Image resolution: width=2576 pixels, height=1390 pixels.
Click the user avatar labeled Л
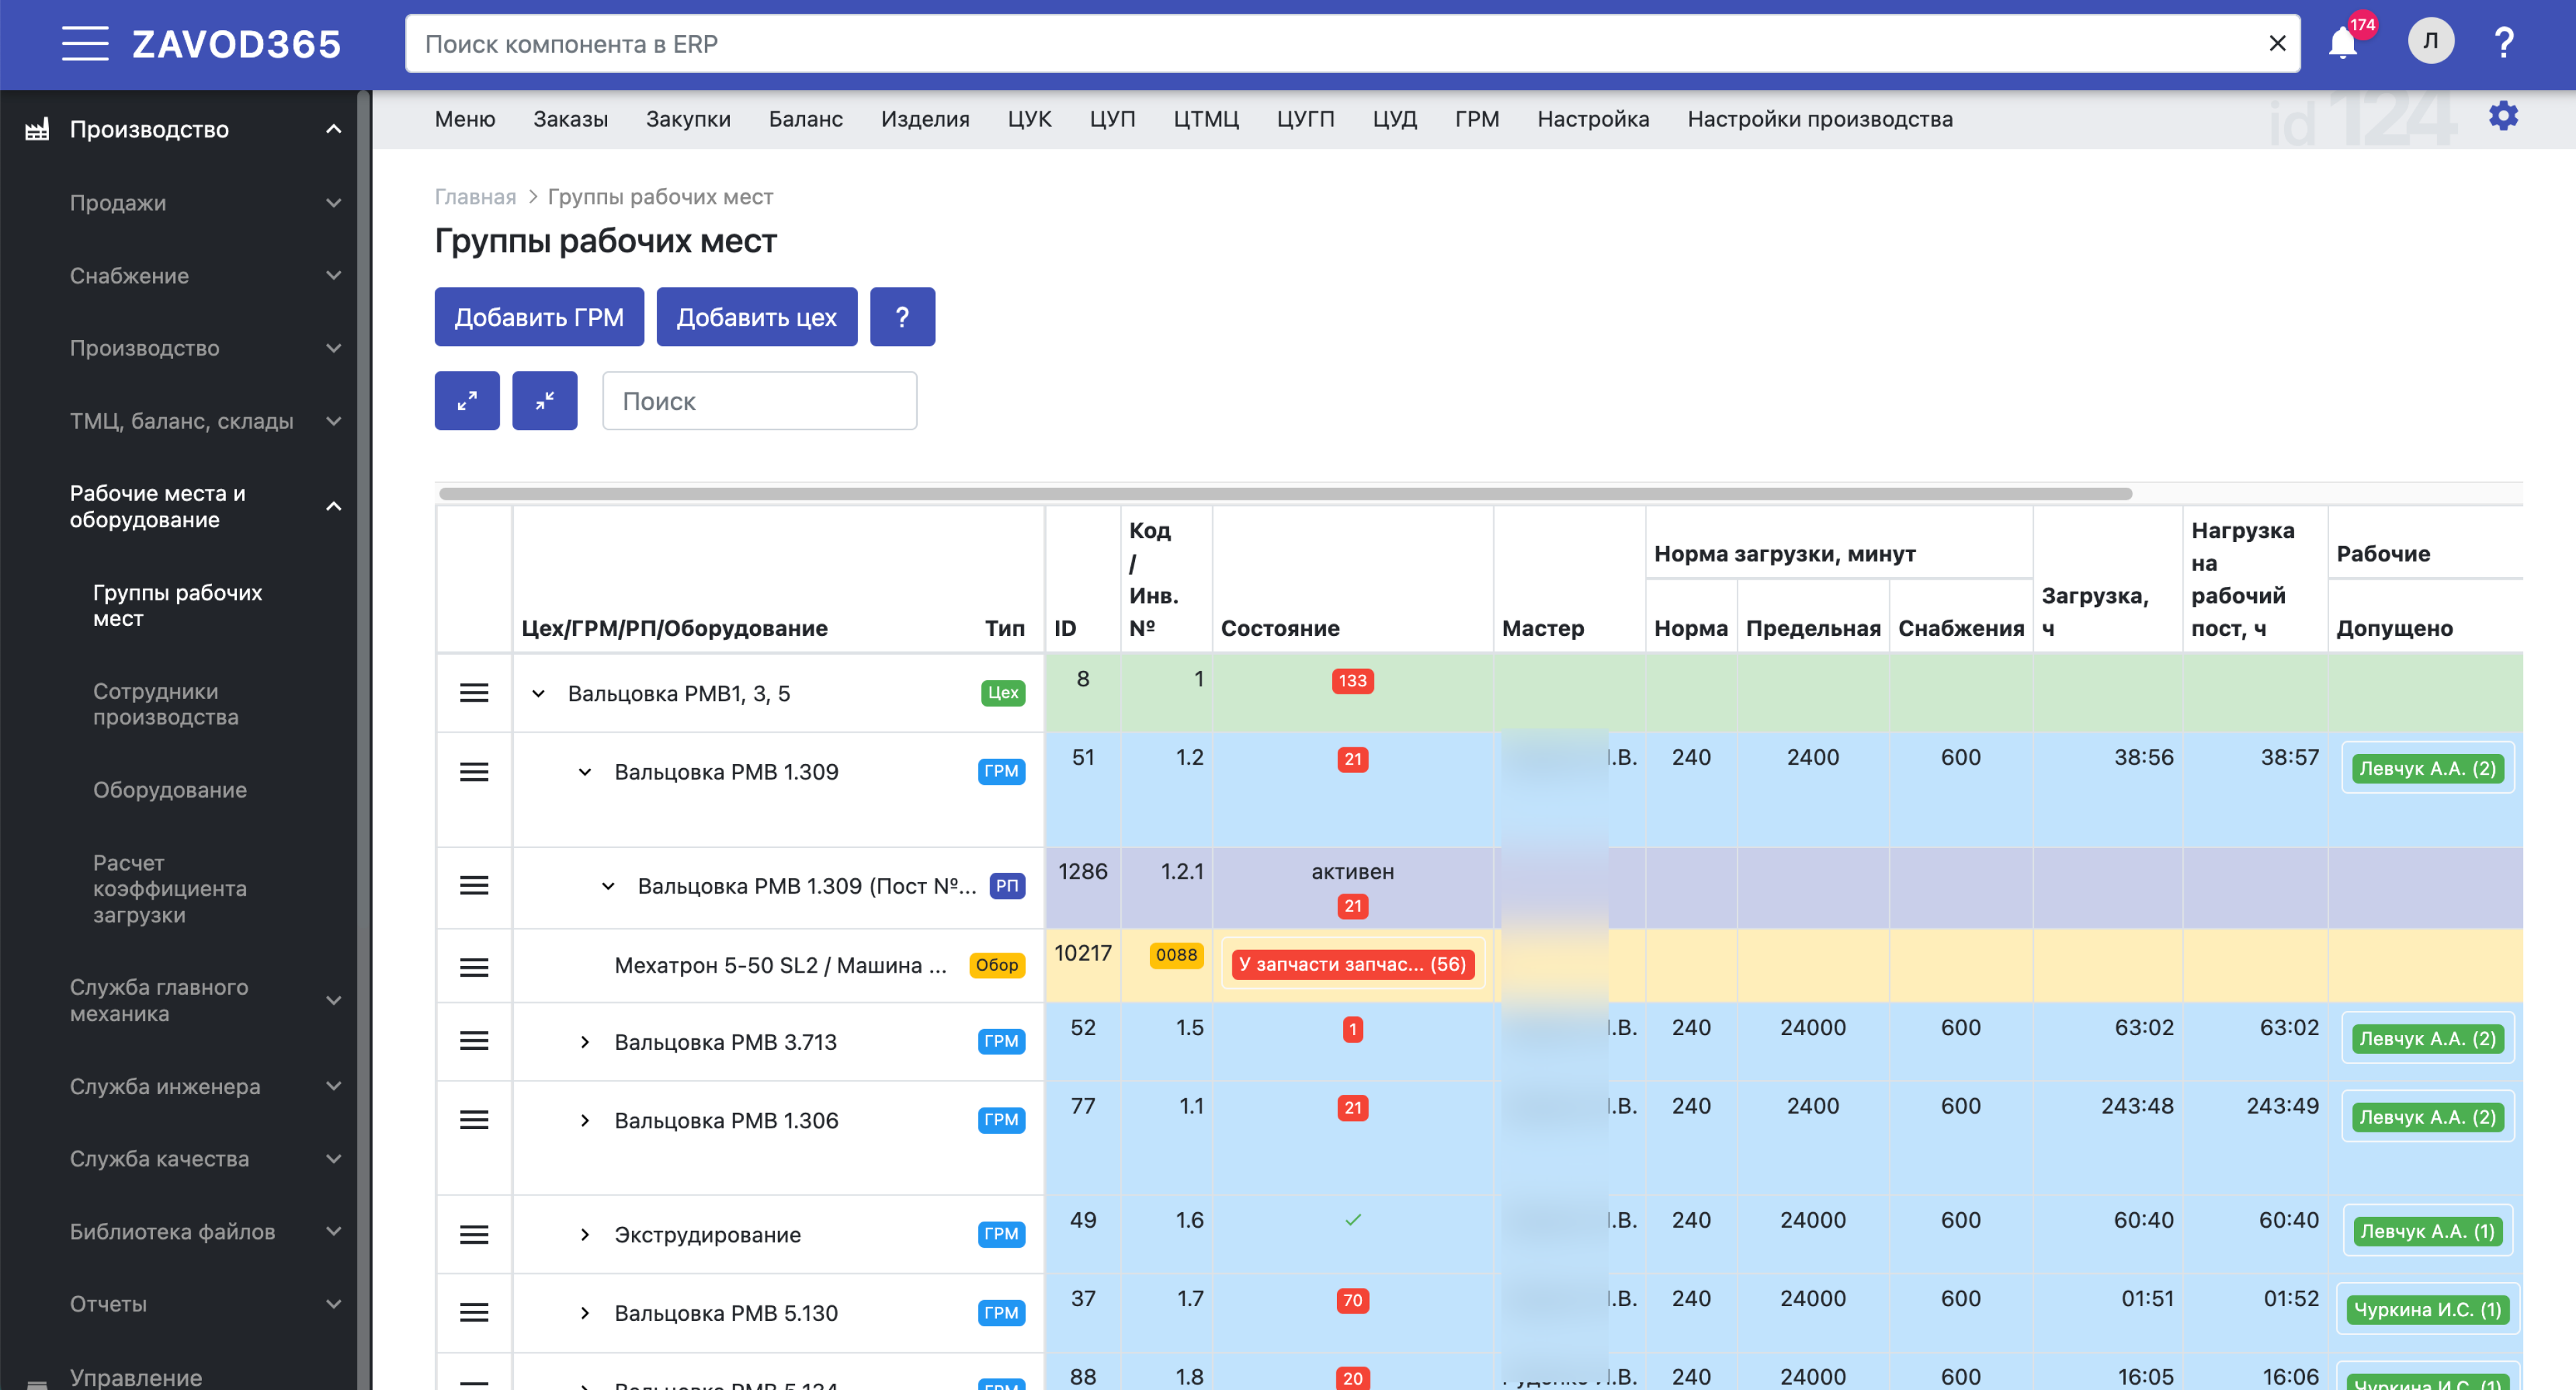(2430, 42)
